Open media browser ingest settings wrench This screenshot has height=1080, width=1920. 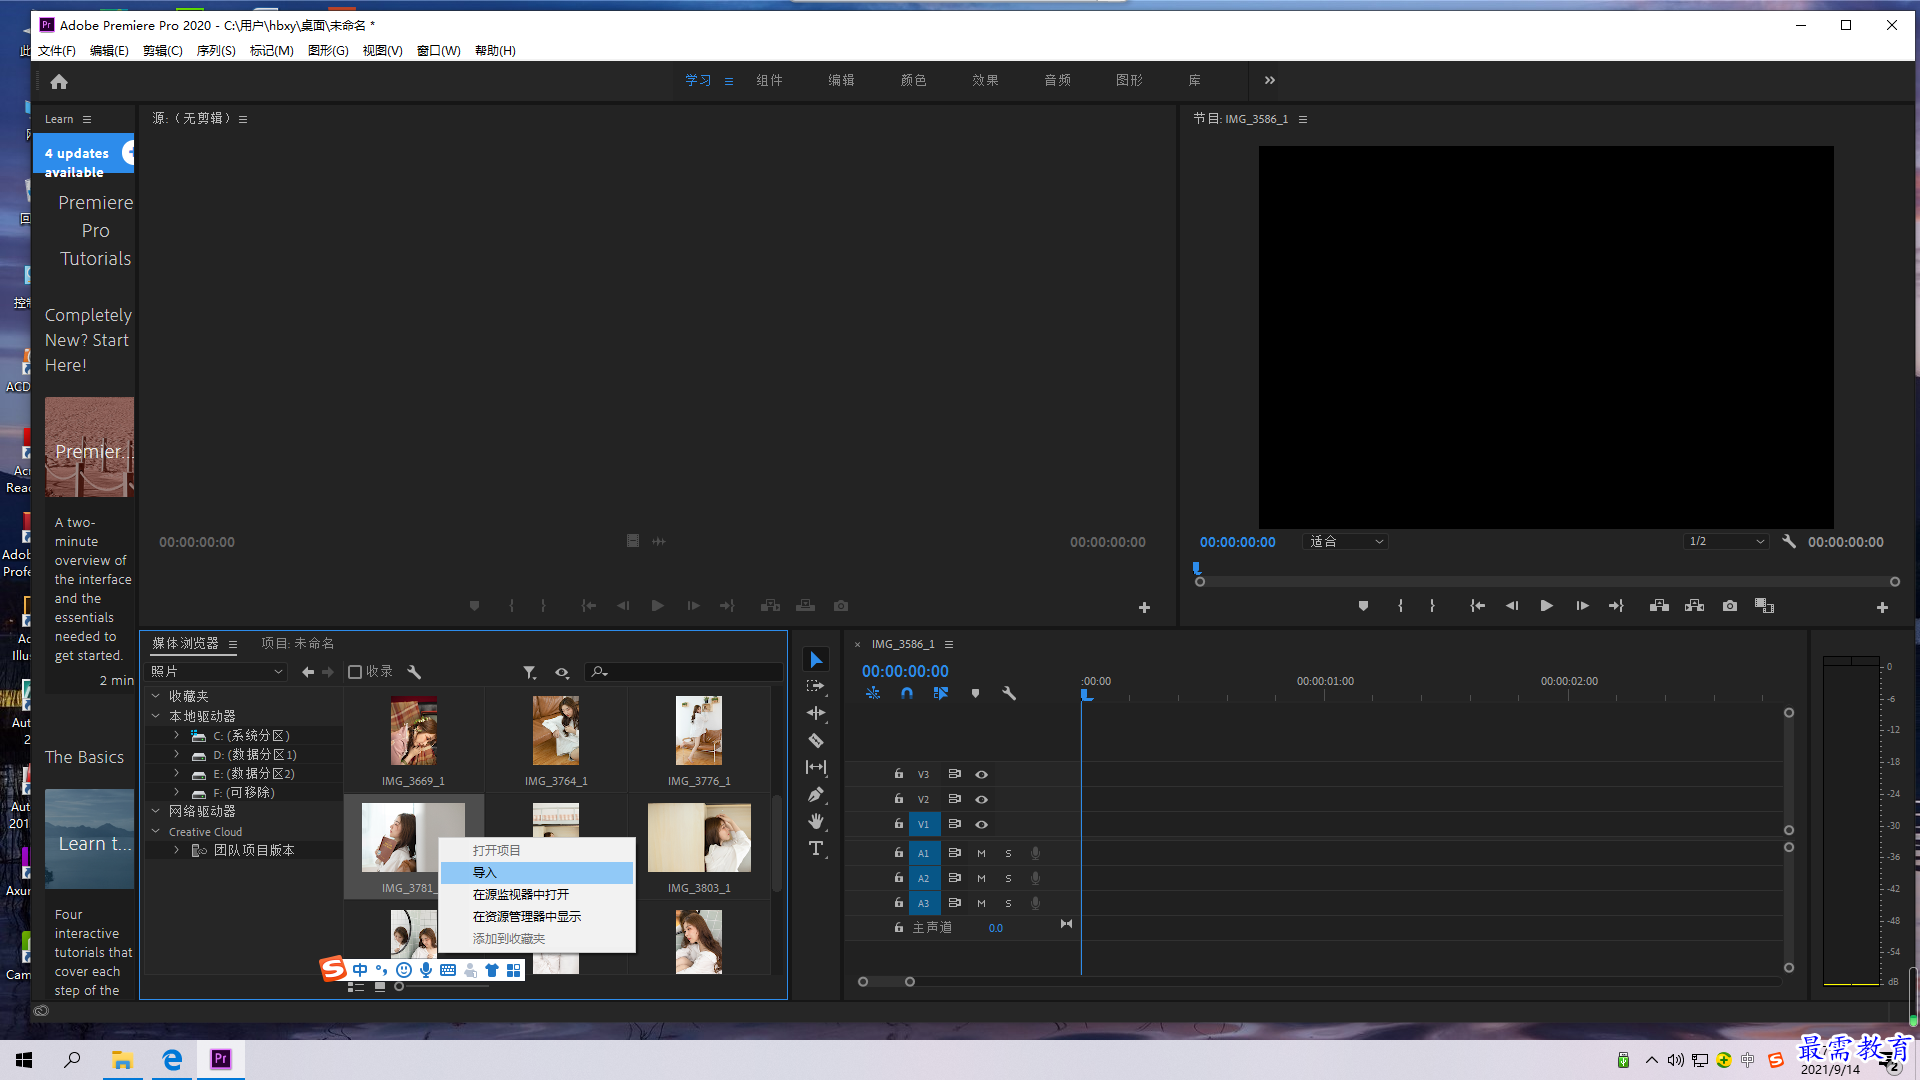click(x=414, y=672)
